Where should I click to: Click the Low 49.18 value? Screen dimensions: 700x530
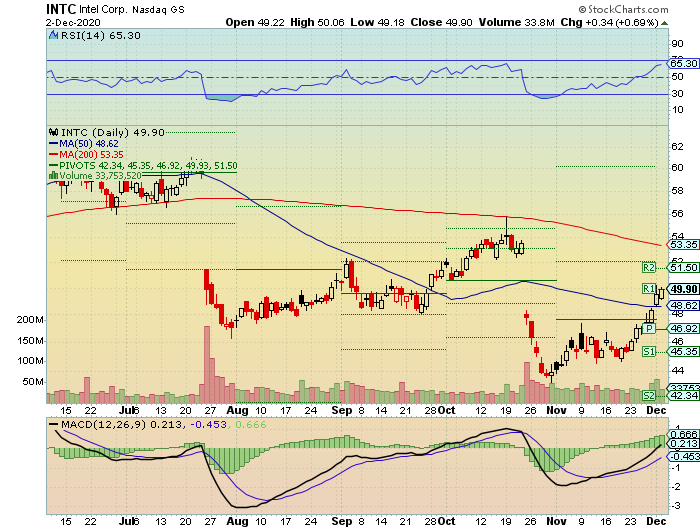pos(377,22)
